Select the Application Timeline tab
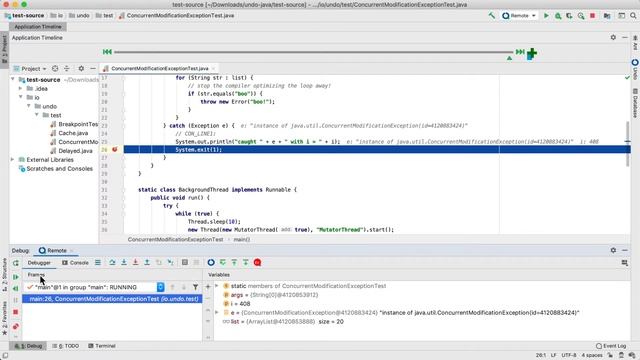The height and width of the screenshot is (360, 640). [38, 27]
